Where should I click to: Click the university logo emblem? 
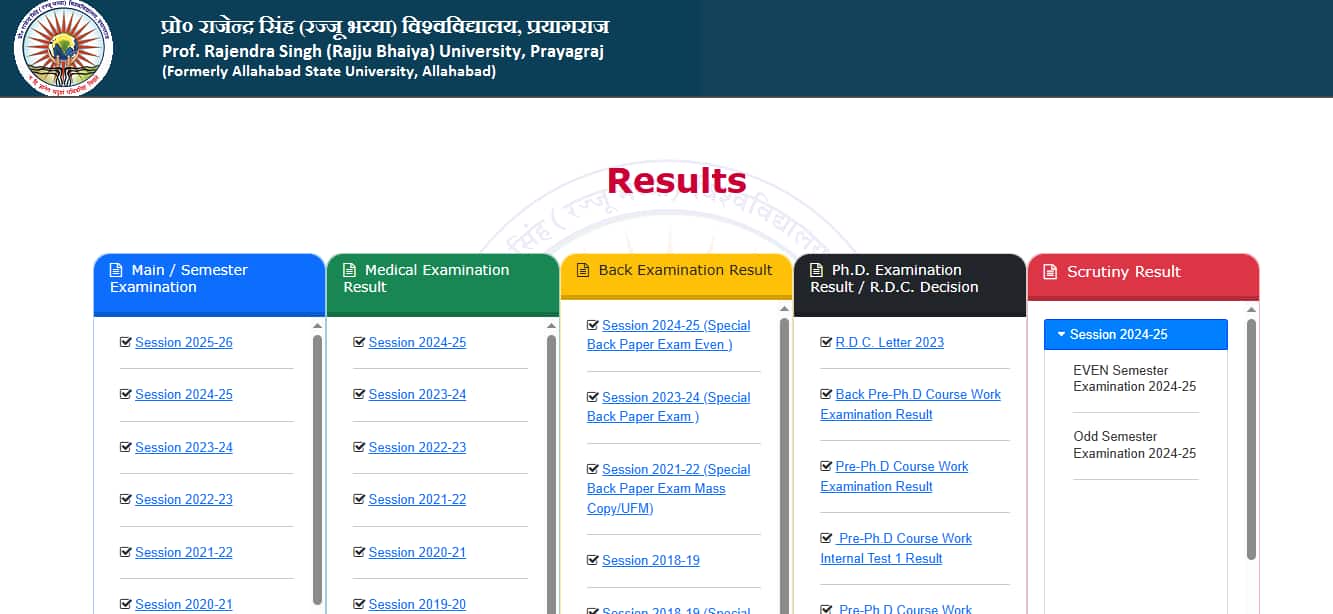63,47
